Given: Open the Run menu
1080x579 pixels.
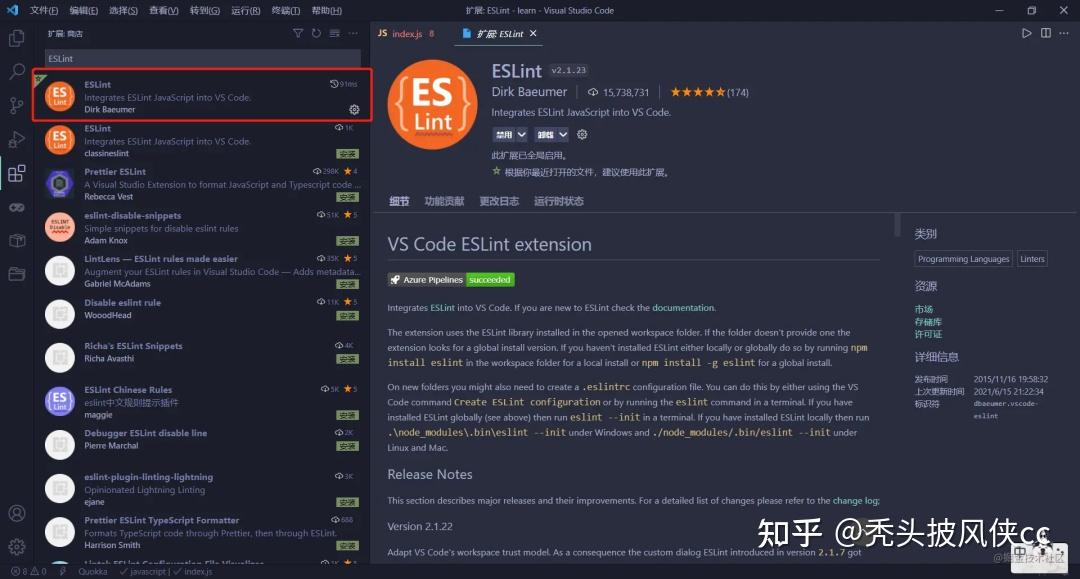Looking at the screenshot, I should pyautogui.click(x=245, y=10).
